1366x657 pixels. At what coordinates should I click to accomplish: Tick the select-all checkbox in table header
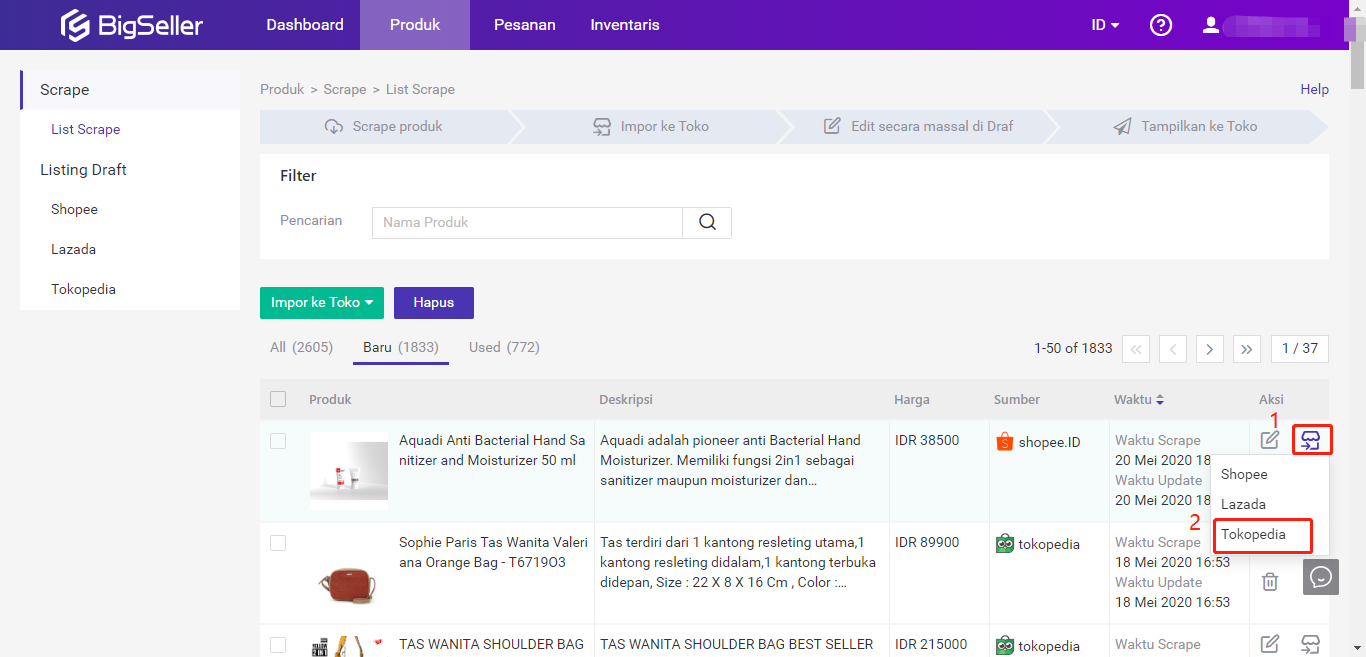pyautogui.click(x=278, y=399)
